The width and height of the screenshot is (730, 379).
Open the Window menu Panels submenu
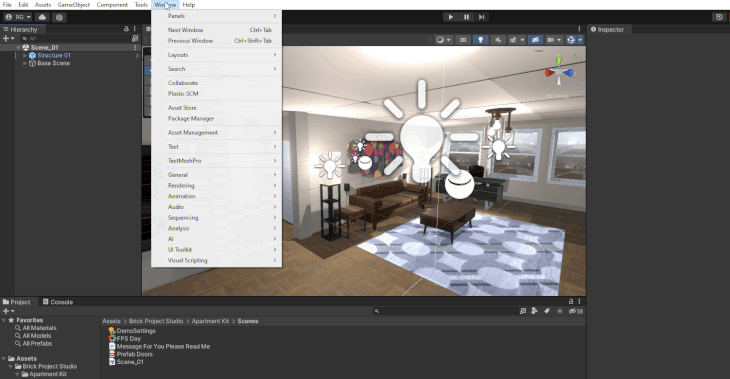click(216, 16)
